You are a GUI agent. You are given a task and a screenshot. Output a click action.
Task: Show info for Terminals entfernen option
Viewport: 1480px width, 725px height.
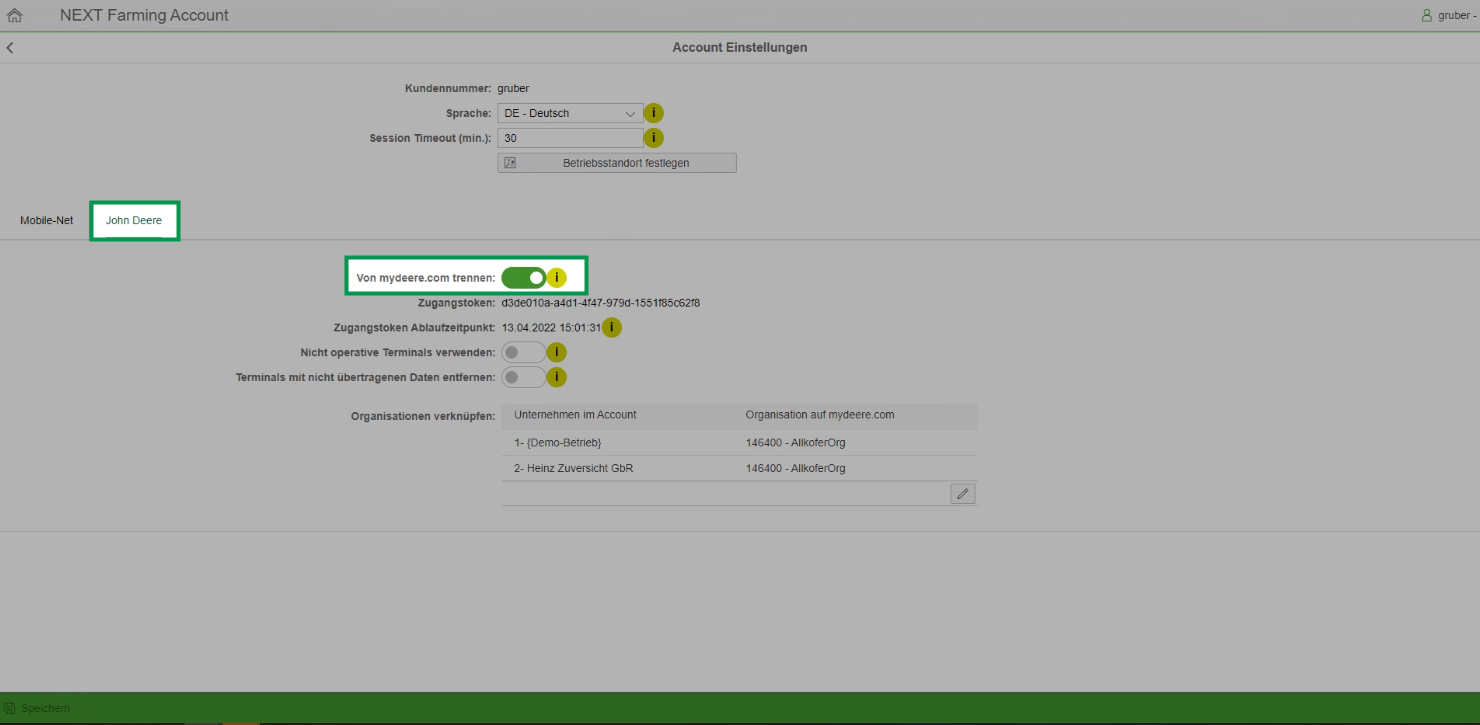(557, 377)
